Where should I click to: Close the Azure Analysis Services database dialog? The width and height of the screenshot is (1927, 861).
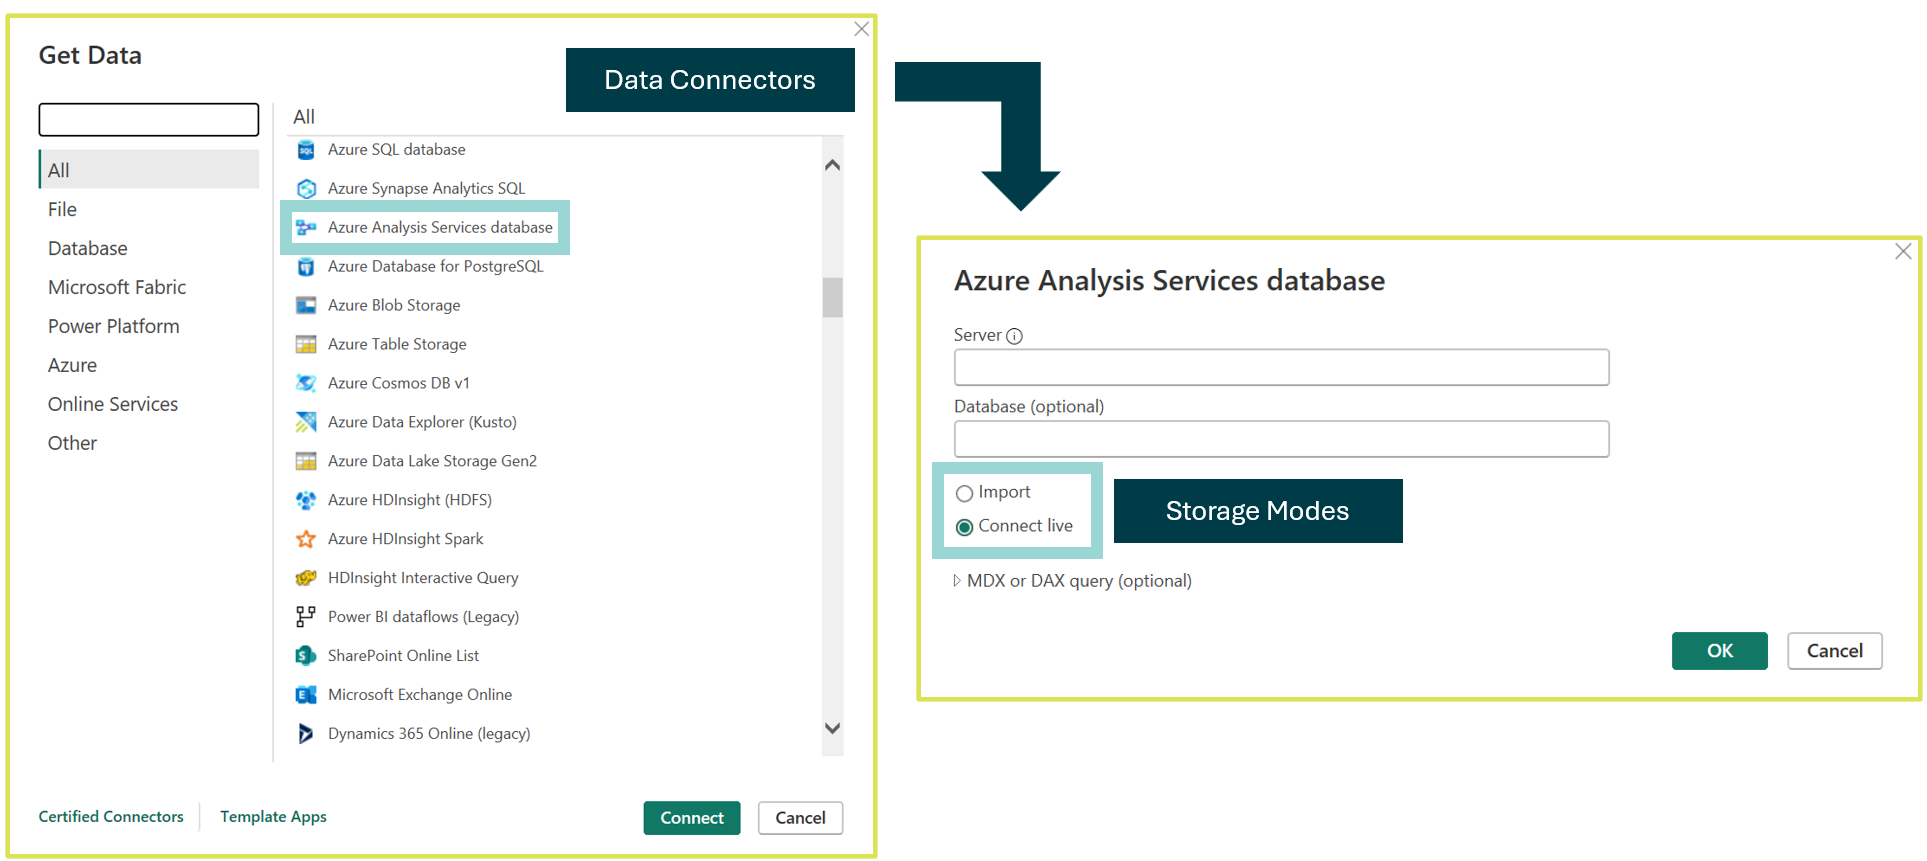[x=1903, y=251]
